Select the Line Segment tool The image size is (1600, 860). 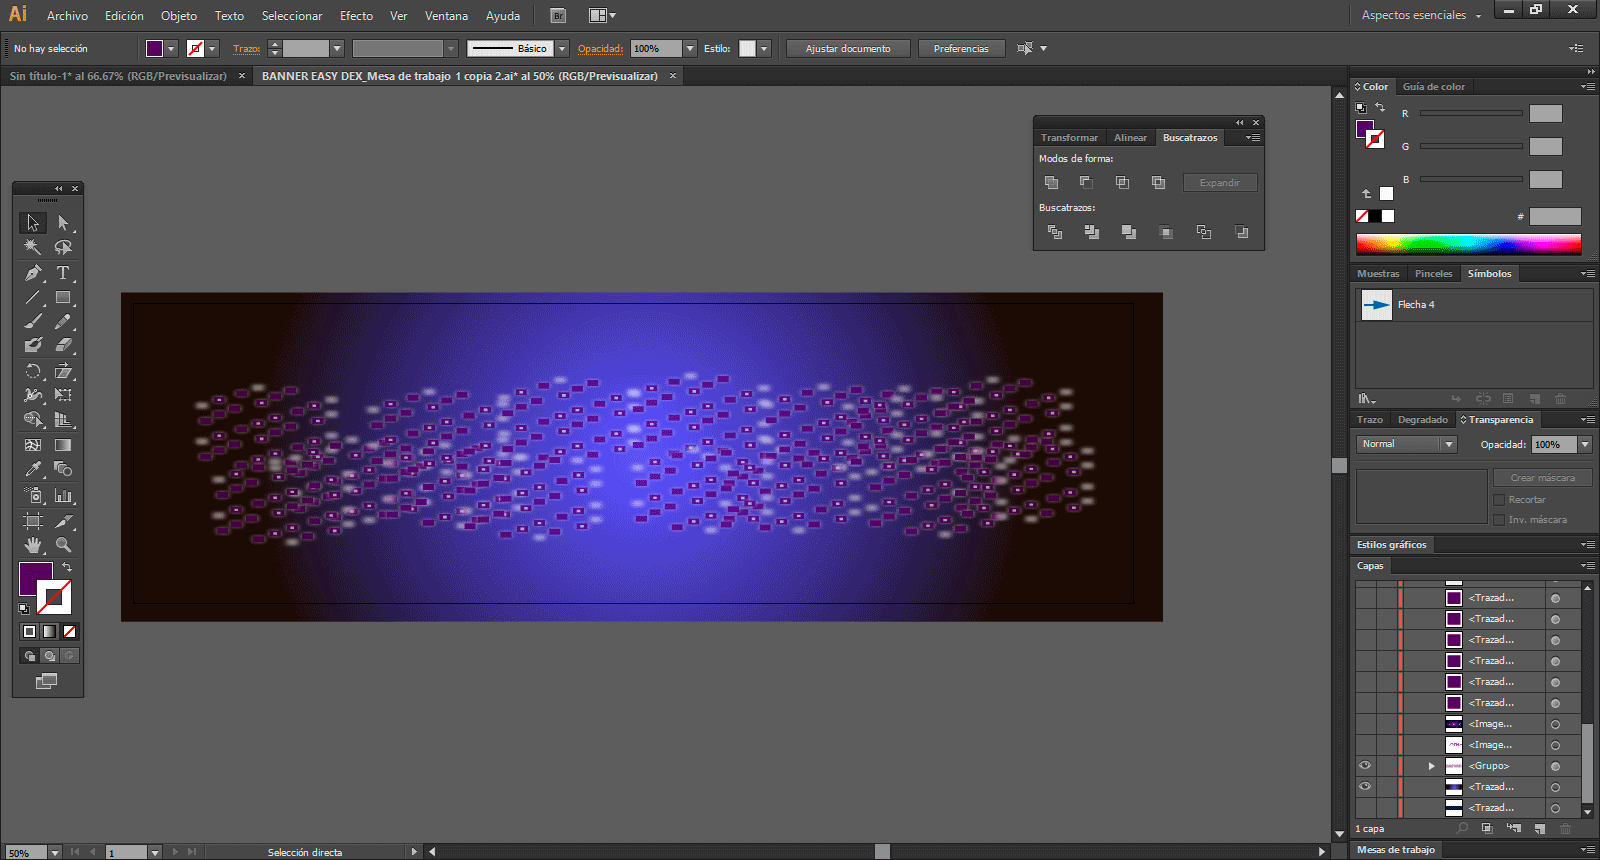pos(33,297)
